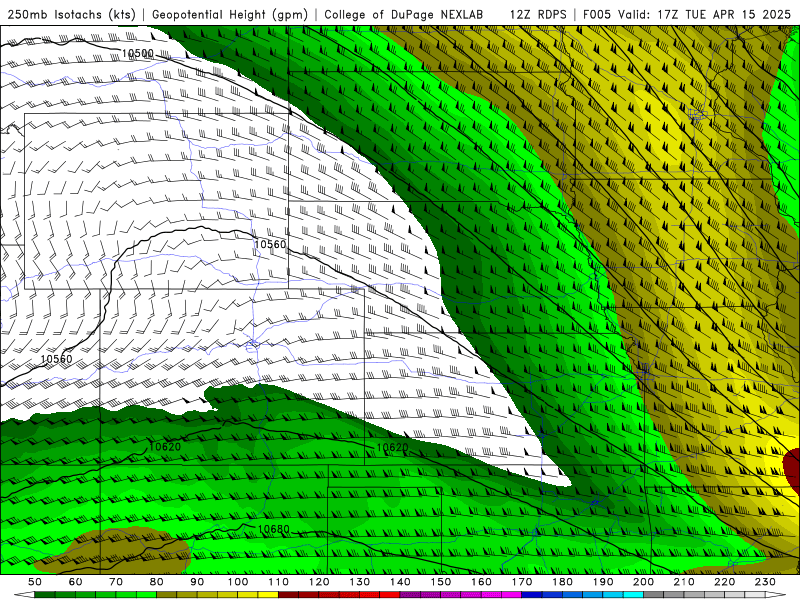Click the 10620 contour label left of the blue river line
This screenshot has height=600, width=800.
165,446
